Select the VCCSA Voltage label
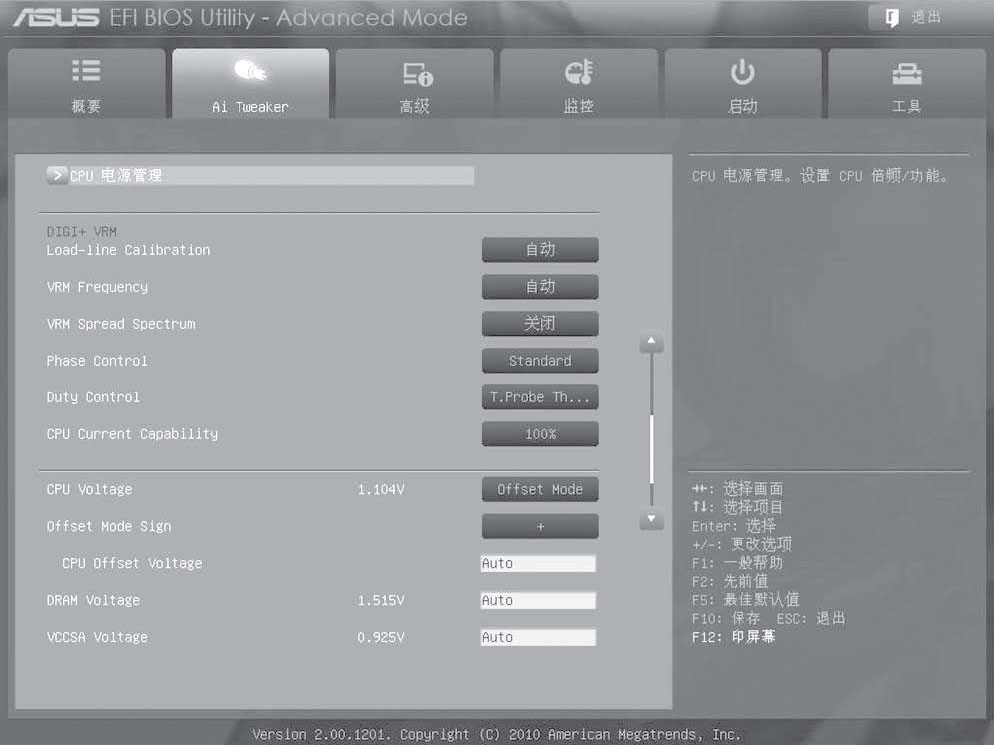Viewport: 994px width, 745px height. click(97, 637)
